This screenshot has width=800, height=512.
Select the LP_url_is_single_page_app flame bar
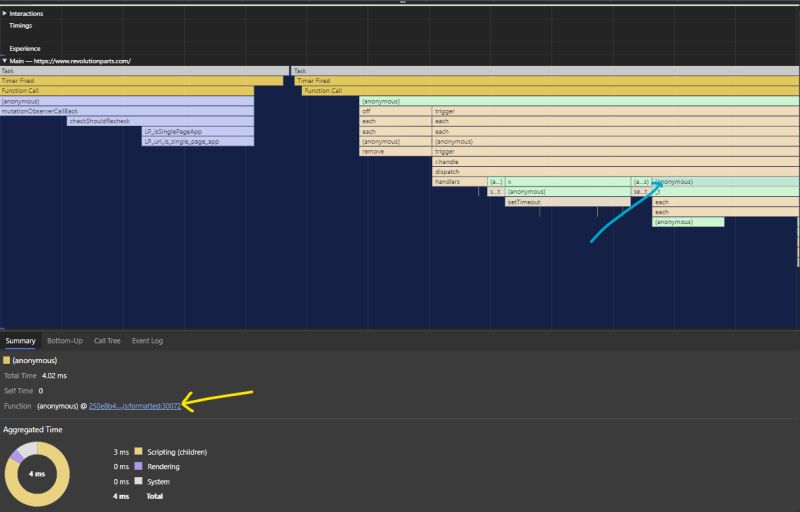(197, 141)
